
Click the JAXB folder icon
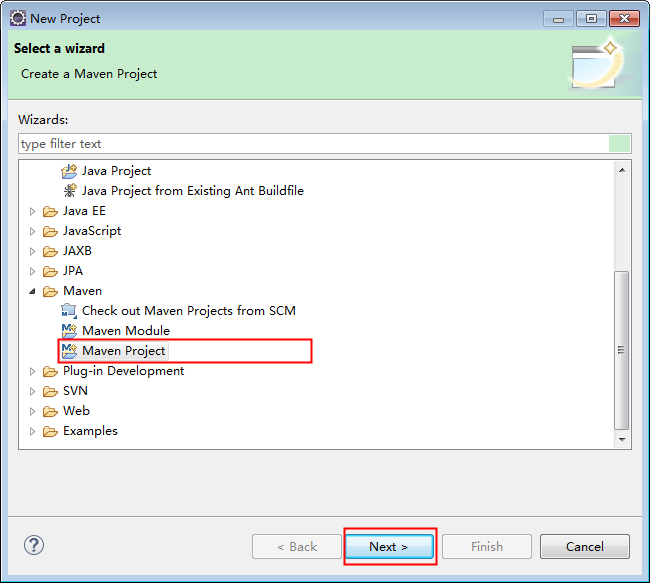[x=50, y=251]
